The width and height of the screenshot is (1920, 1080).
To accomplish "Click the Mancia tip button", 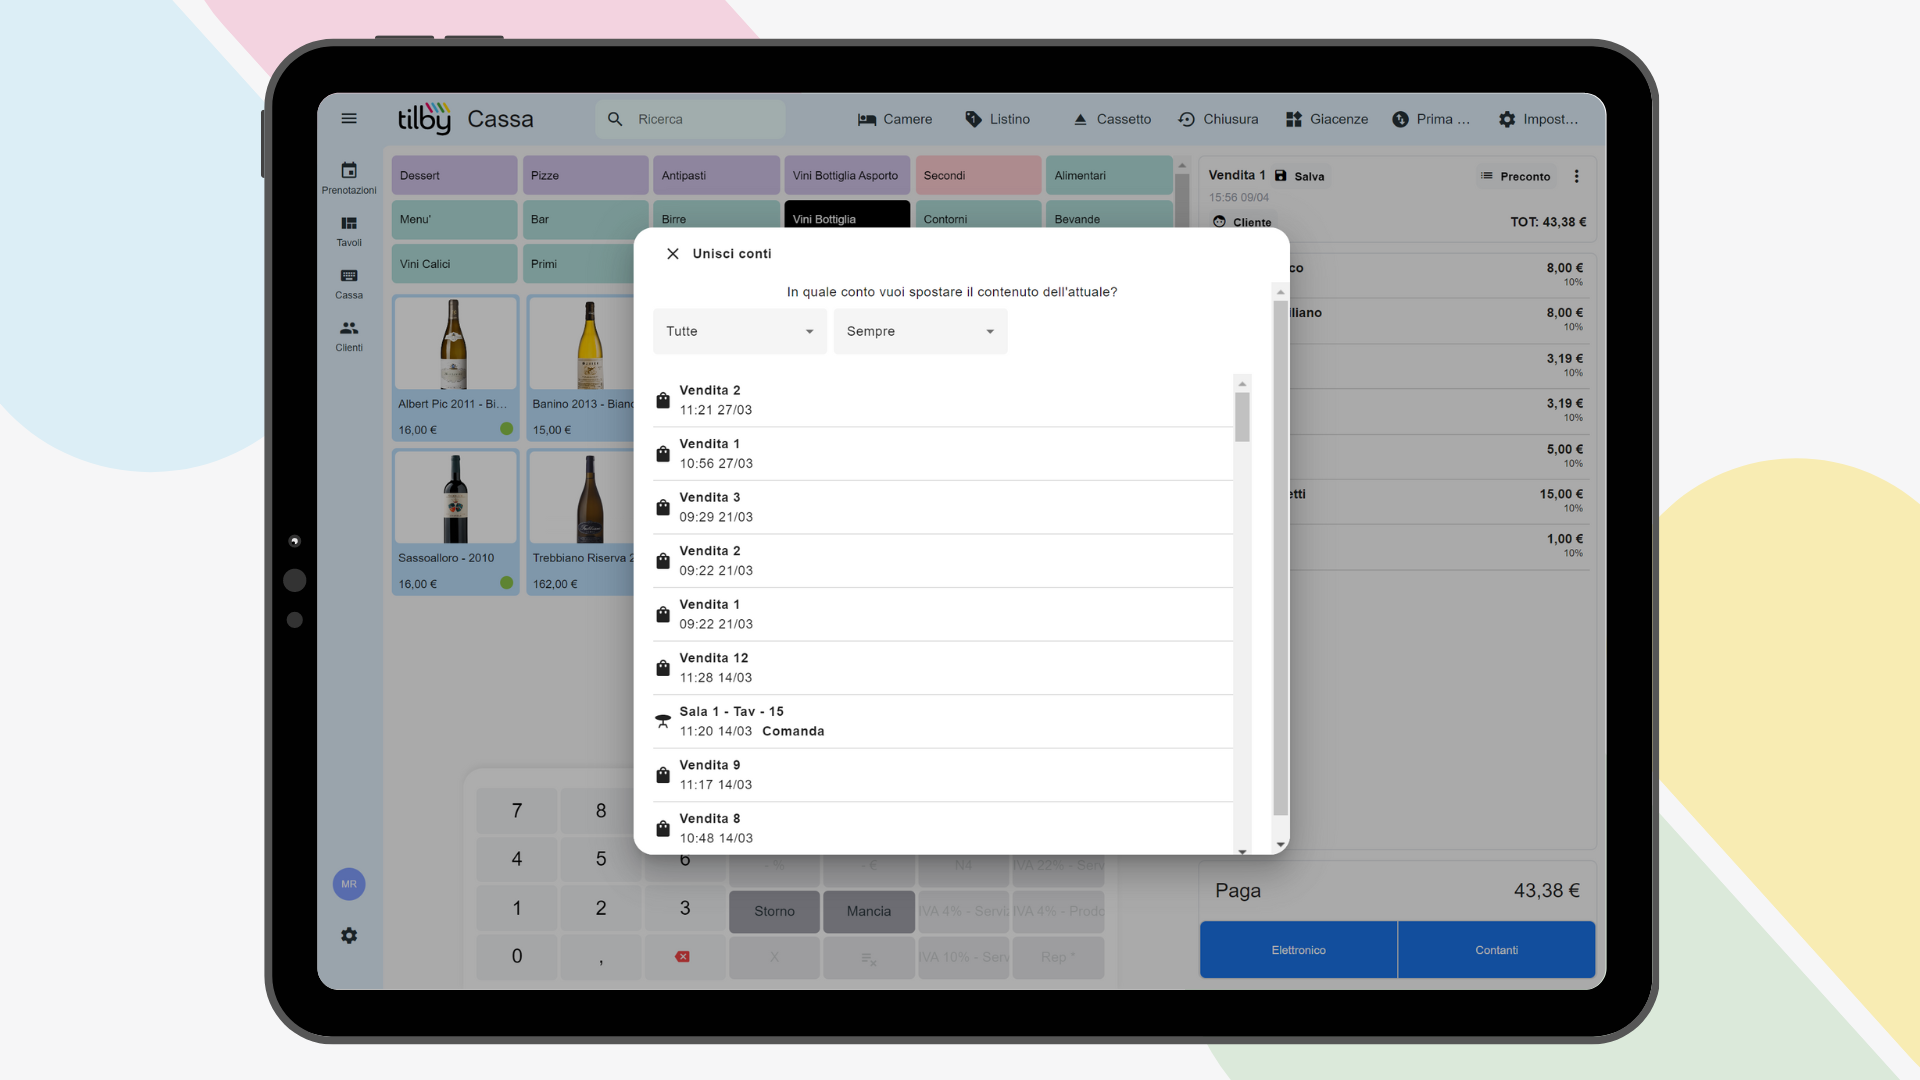I will (x=868, y=911).
